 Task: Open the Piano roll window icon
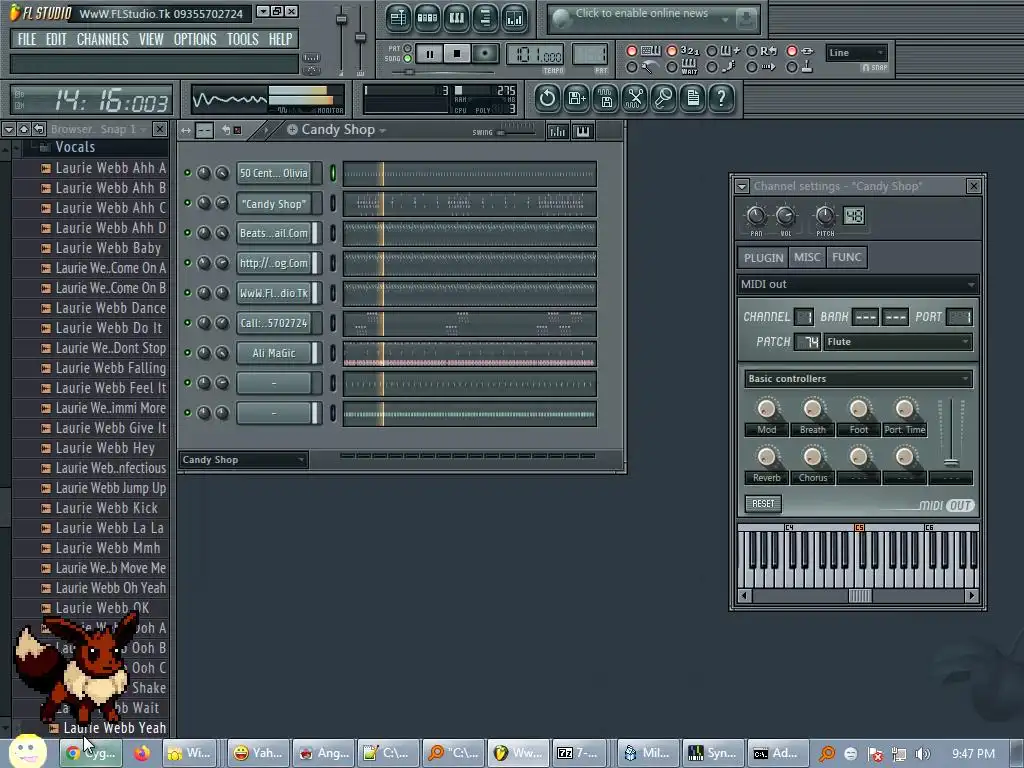pyautogui.click(x=456, y=18)
